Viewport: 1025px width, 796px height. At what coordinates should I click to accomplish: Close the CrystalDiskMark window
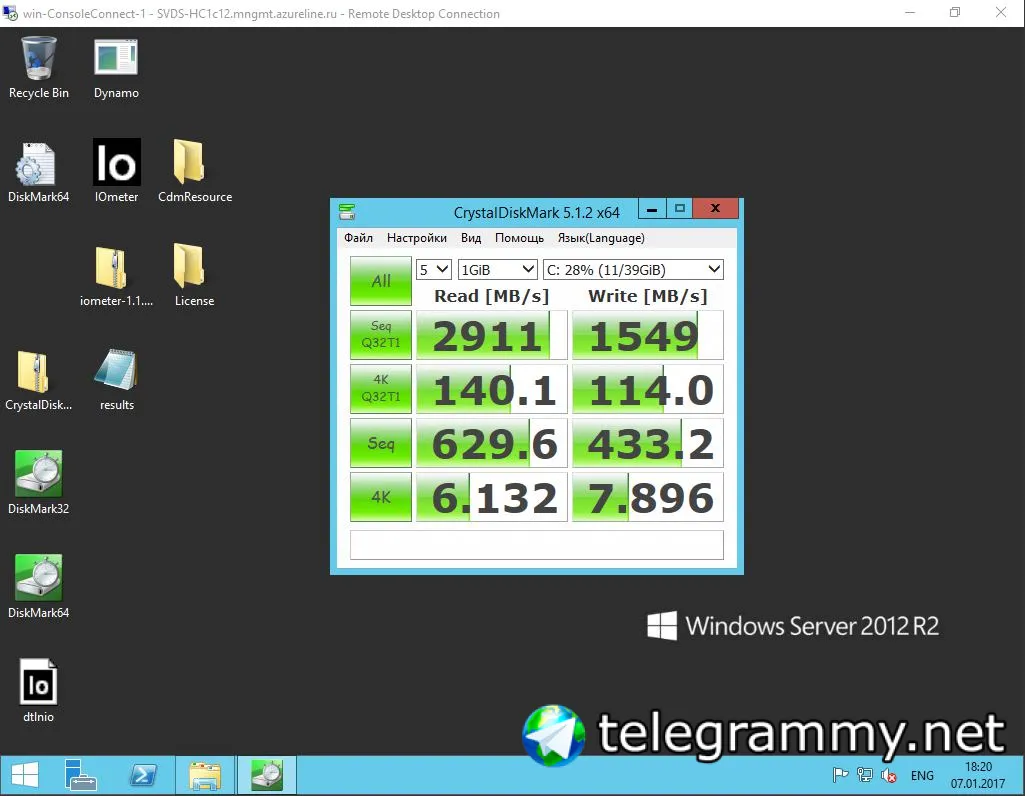tap(716, 209)
